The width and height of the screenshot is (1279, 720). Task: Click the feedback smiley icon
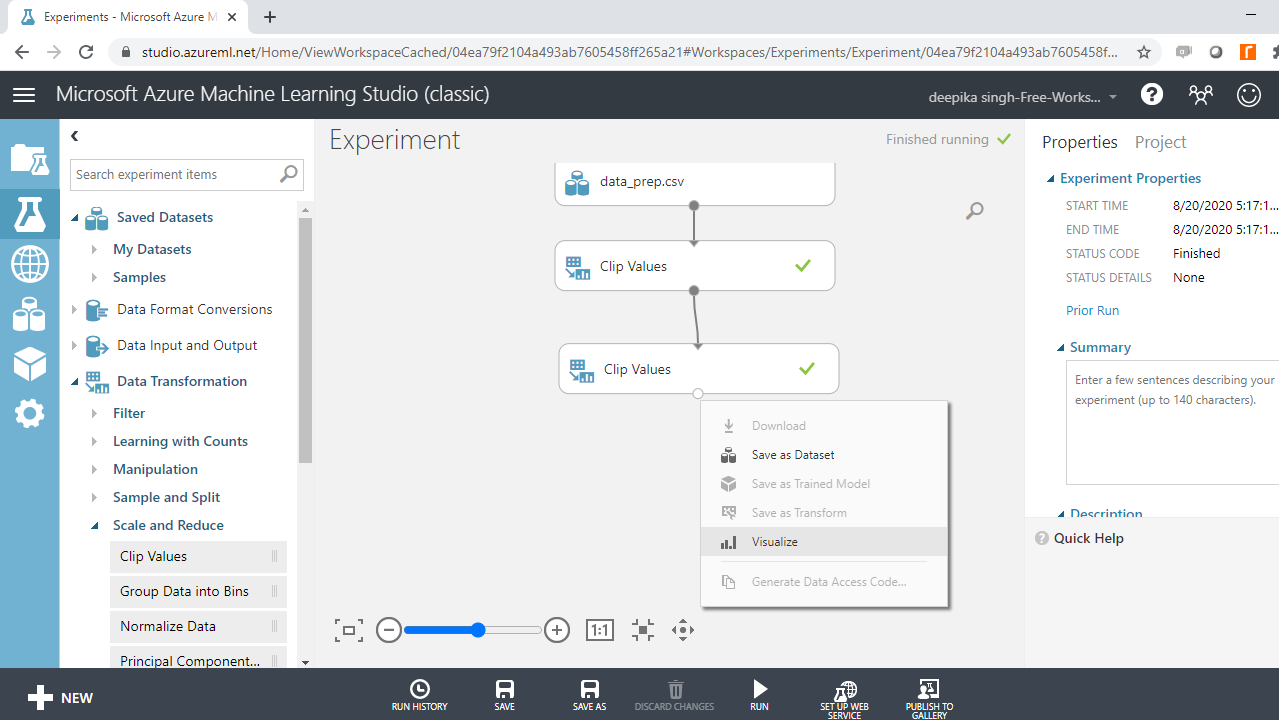click(x=1248, y=95)
